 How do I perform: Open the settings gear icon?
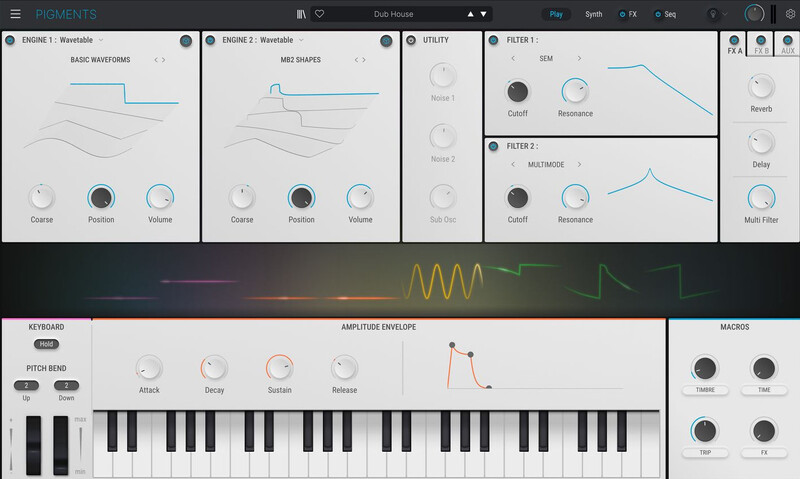click(x=790, y=14)
